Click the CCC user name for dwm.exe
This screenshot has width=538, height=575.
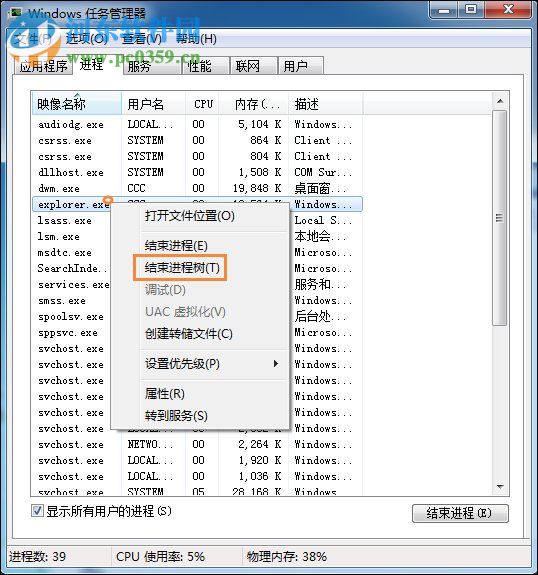click(x=136, y=188)
